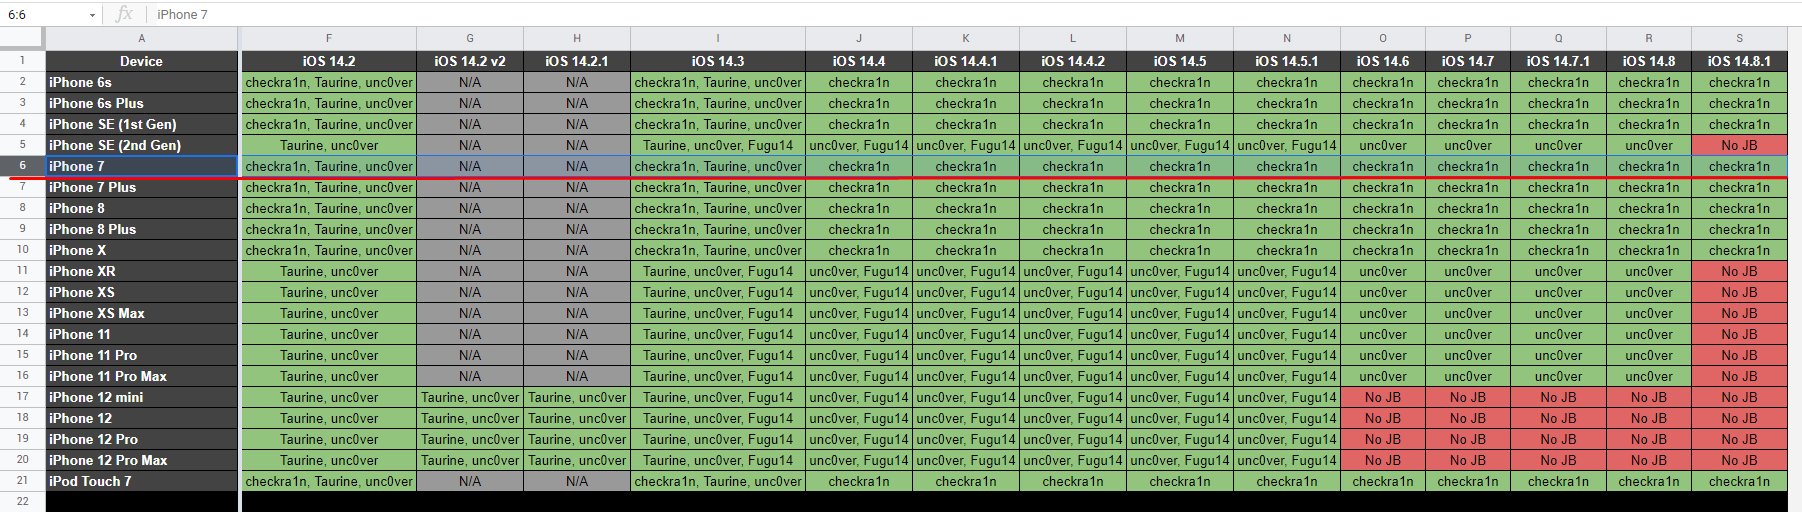Click iPhone XS Max's No JB cell
Image resolution: width=1802 pixels, height=512 pixels.
pos(1739,313)
